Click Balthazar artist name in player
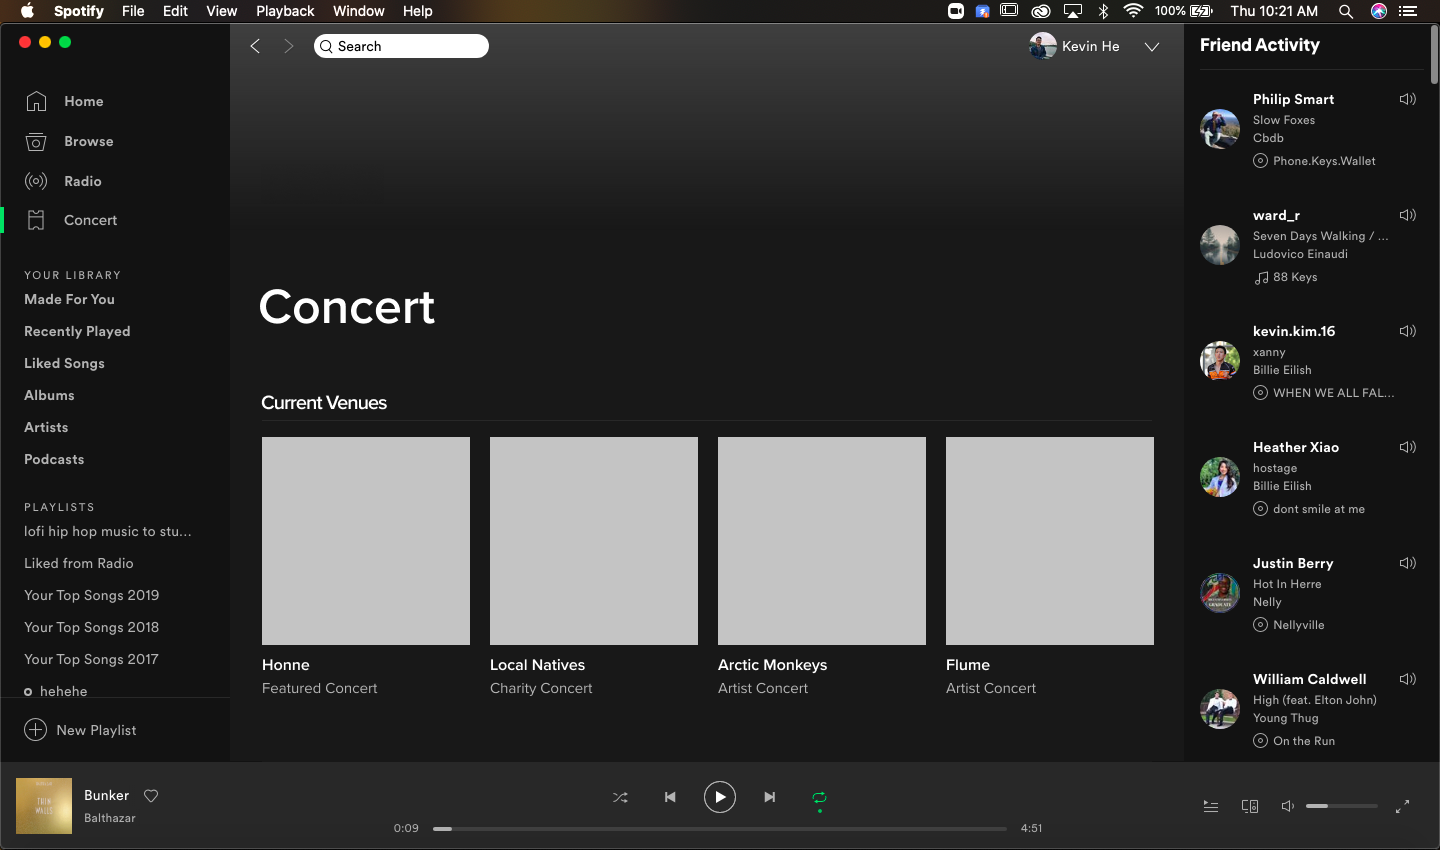 pos(110,818)
